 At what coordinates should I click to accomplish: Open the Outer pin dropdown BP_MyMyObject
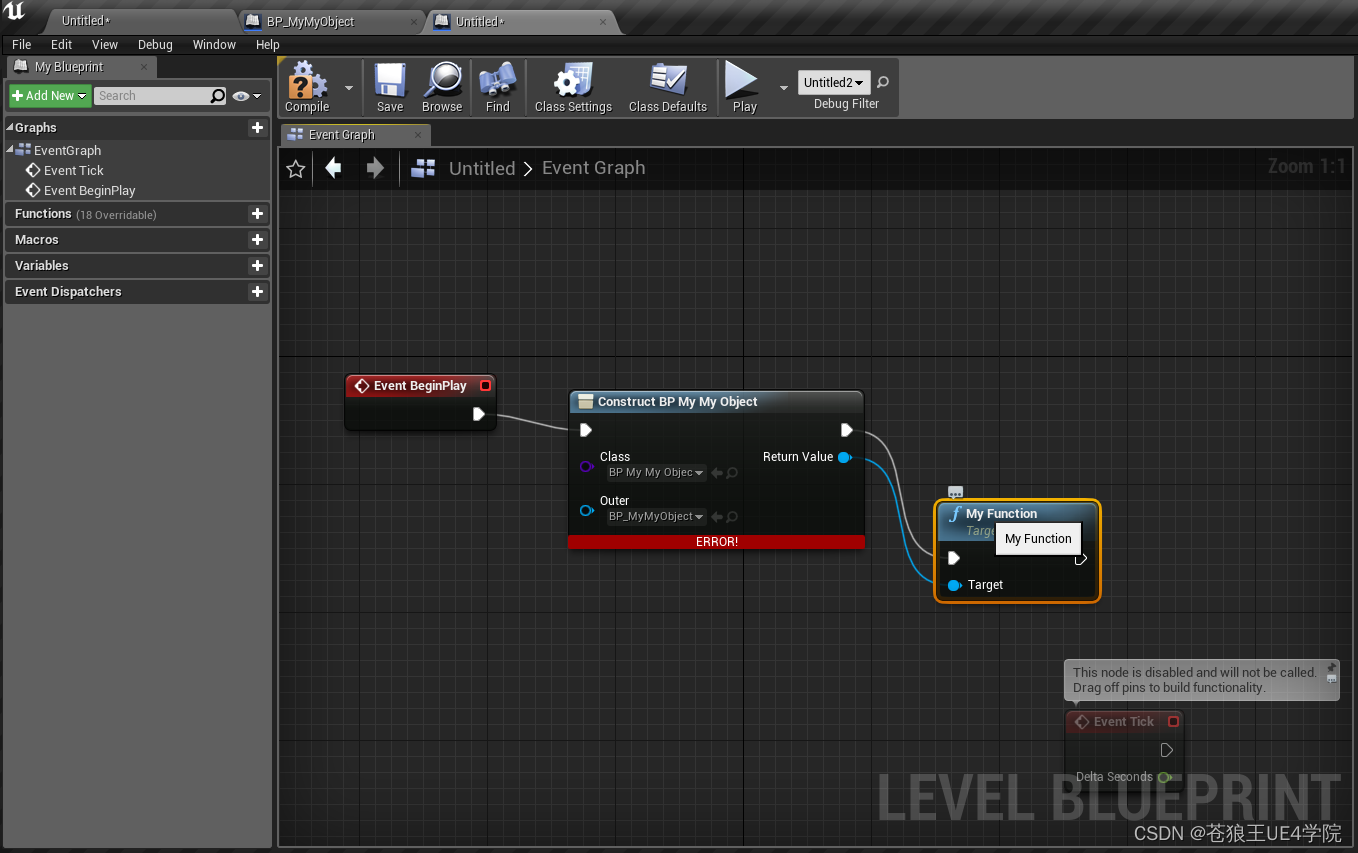(x=656, y=517)
